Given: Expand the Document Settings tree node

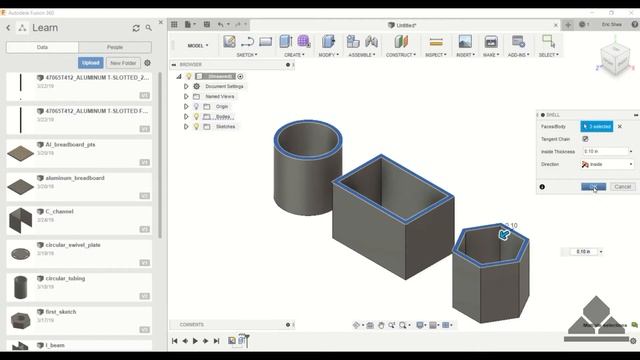Looking at the screenshot, I should point(186,87).
